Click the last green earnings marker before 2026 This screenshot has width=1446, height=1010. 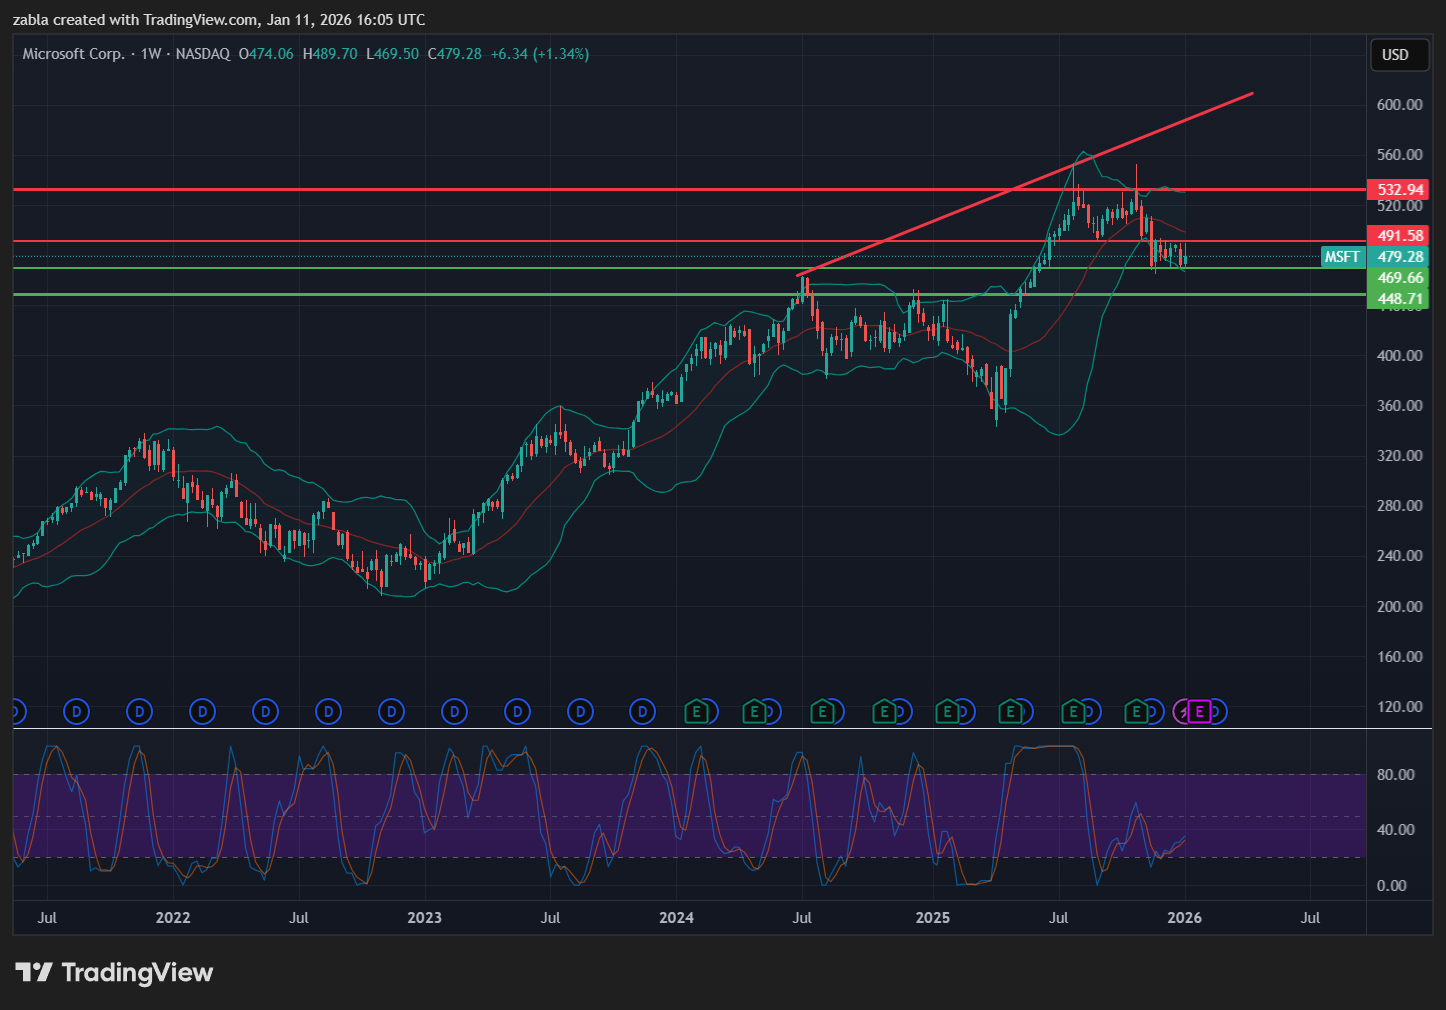tap(1135, 712)
